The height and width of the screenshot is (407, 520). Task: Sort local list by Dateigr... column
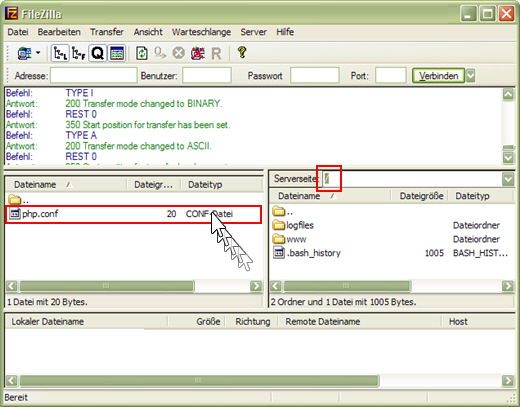(153, 184)
